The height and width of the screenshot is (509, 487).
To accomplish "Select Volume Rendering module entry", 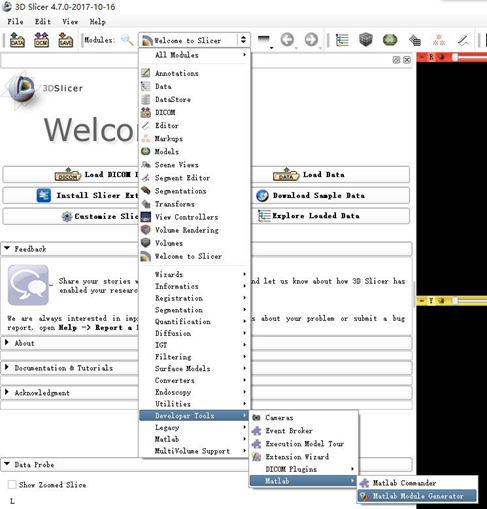I will point(194,230).
